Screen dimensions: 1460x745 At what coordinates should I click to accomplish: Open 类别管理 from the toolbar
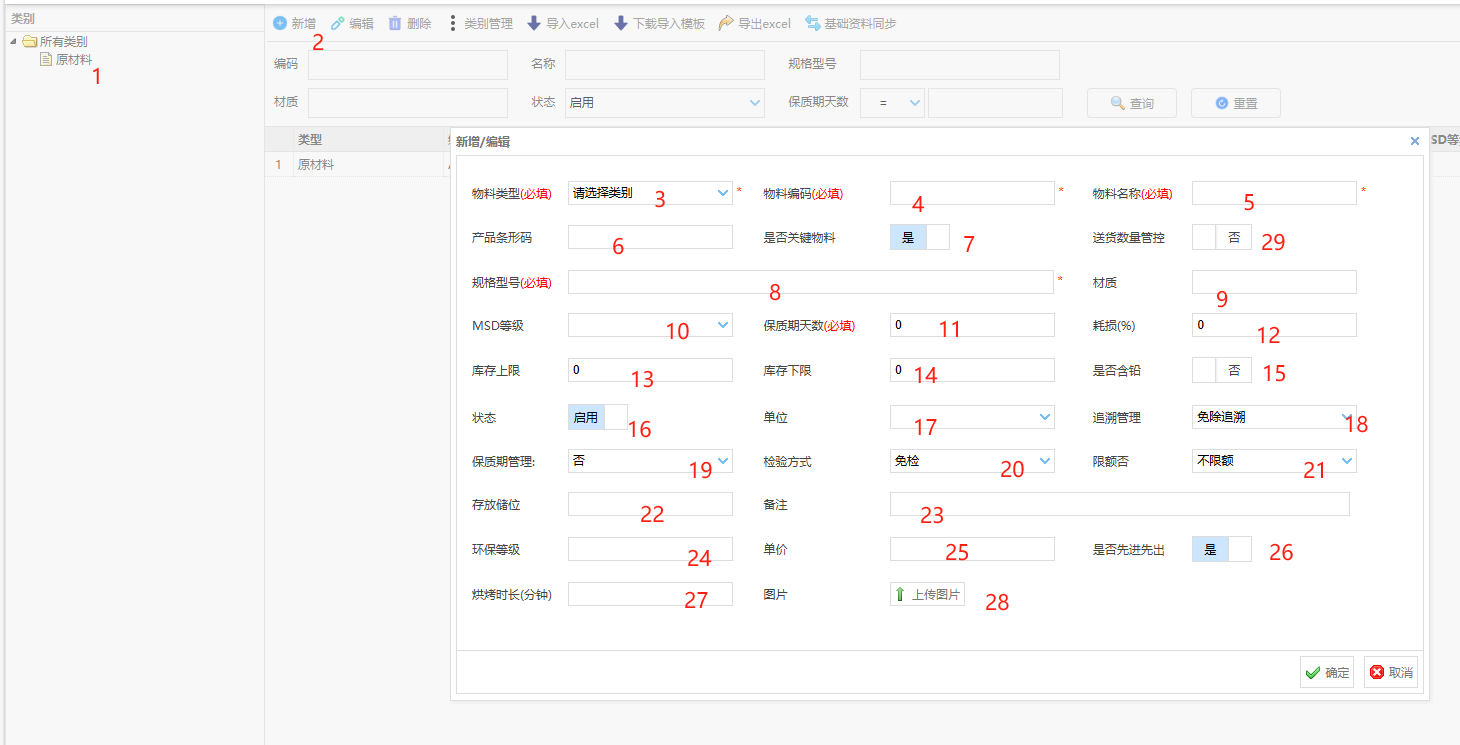point(480,23)
